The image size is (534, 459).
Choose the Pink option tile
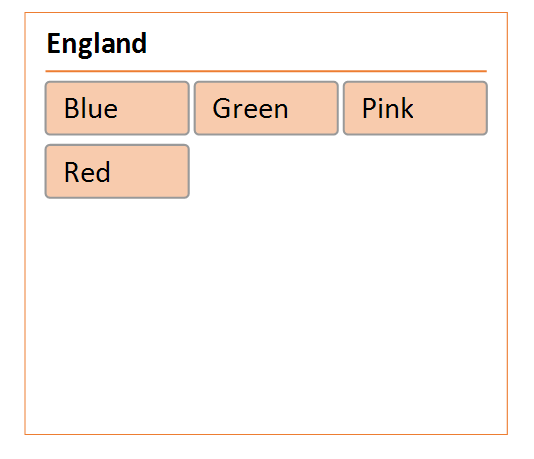pos(415,108)
